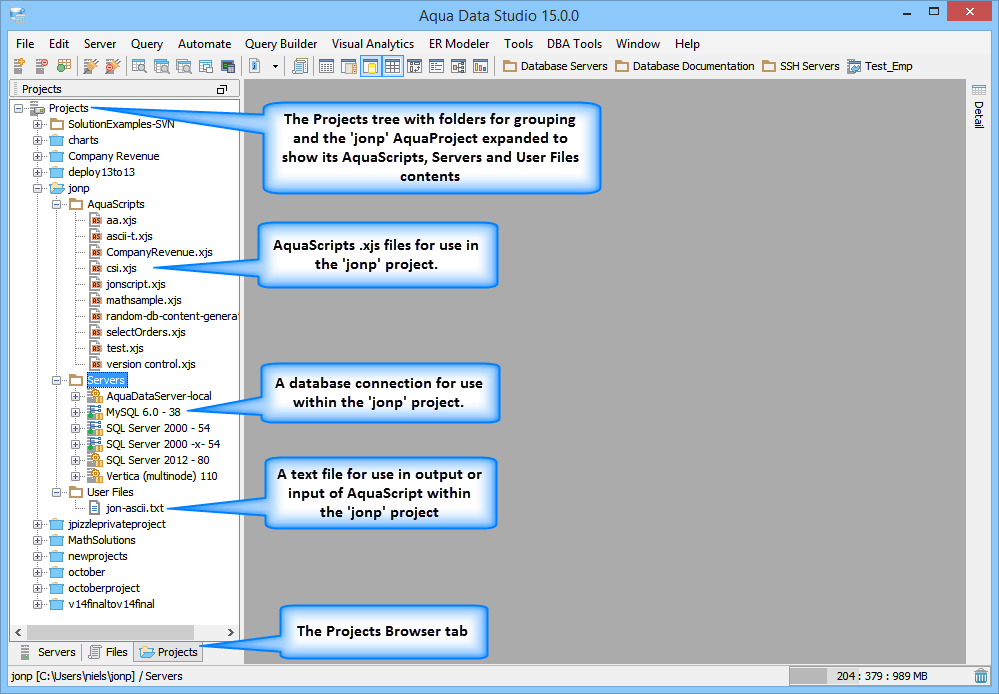Click the remove server icon with red minus

(41, 66)
